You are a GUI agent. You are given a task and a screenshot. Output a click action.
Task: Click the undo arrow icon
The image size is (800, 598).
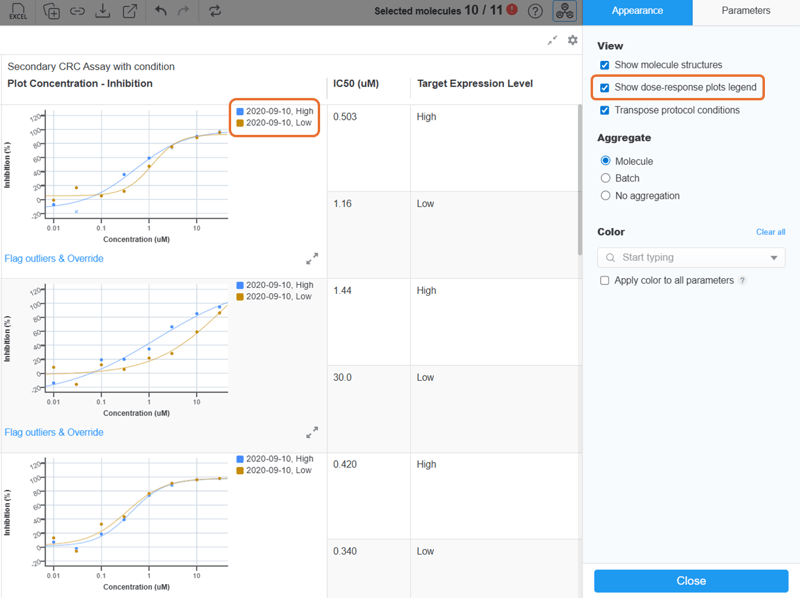point(161,12)
